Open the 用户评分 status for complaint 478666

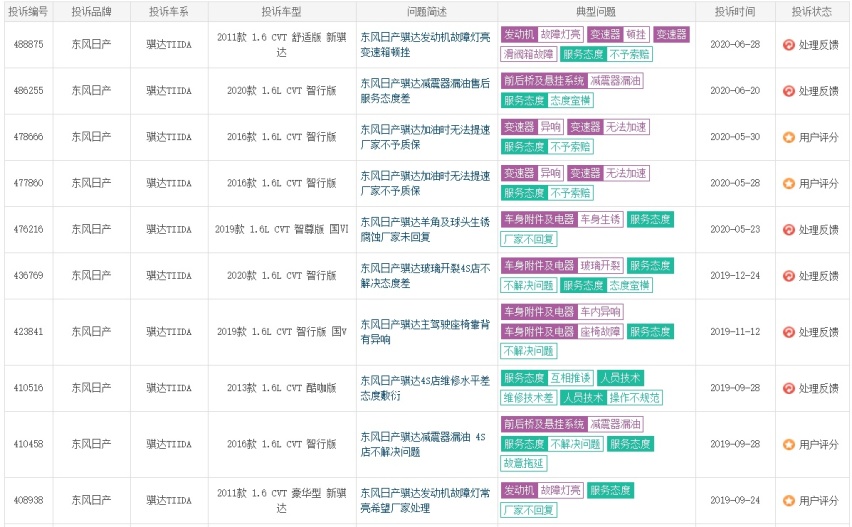point(818,137)
